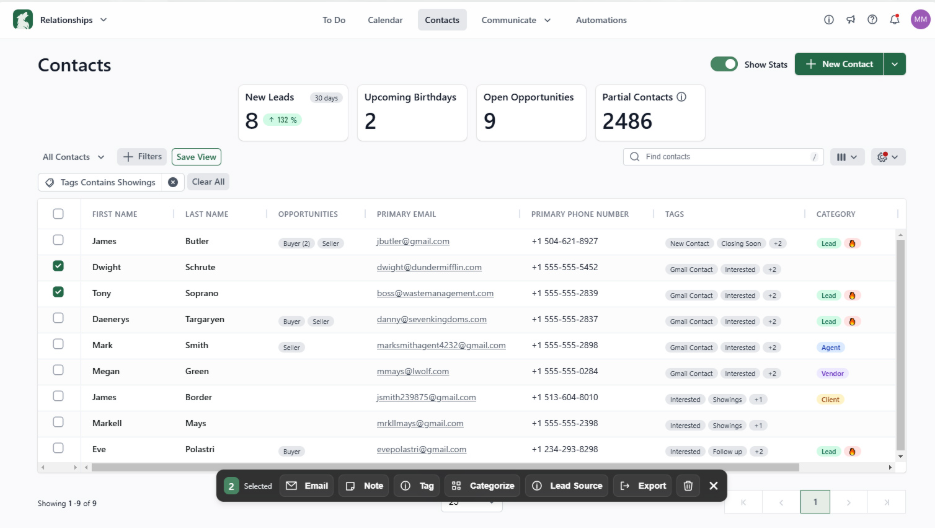
Task: Click the search magnifier icon in Find contacts
Action: (x=634, y=156)
